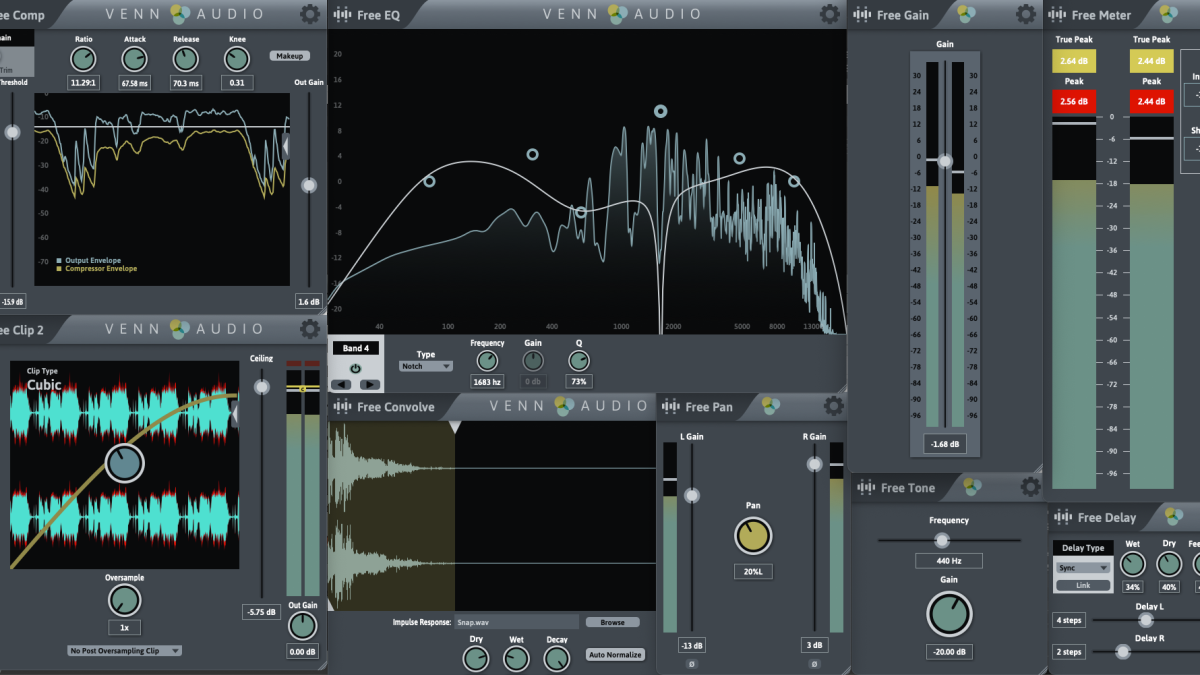The image size is (1200, 675).
Task: Toggle the Band 4 power button
Action: (355, 369)
